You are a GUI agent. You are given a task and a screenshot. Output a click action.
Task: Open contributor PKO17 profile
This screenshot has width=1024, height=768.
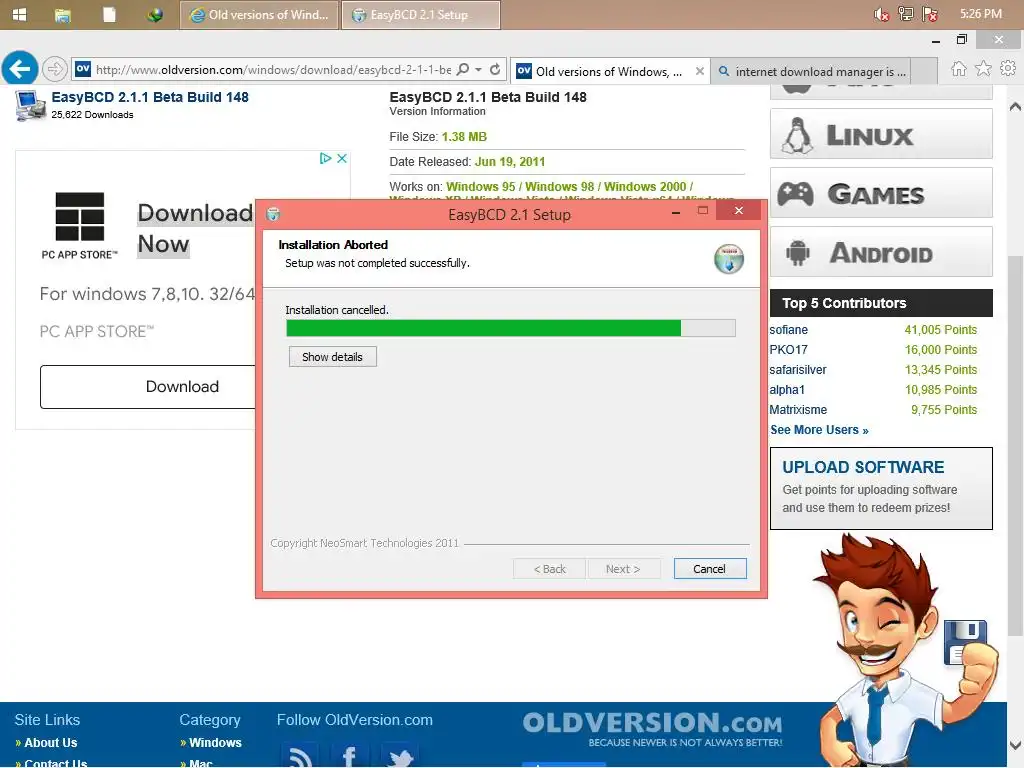[x=788, y=349]
